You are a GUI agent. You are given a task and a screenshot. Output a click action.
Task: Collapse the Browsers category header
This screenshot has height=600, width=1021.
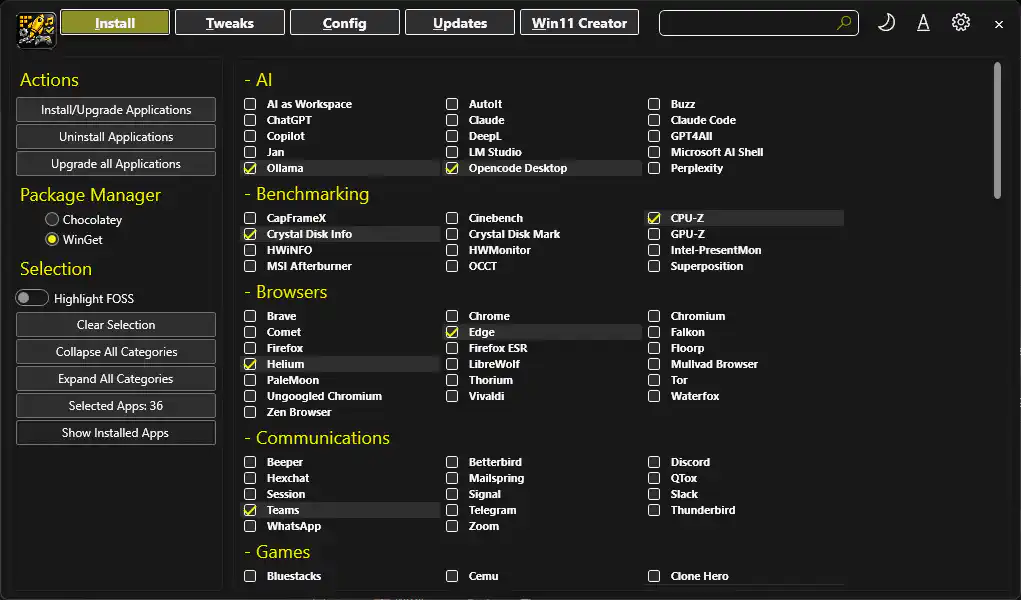pos(285,291)
